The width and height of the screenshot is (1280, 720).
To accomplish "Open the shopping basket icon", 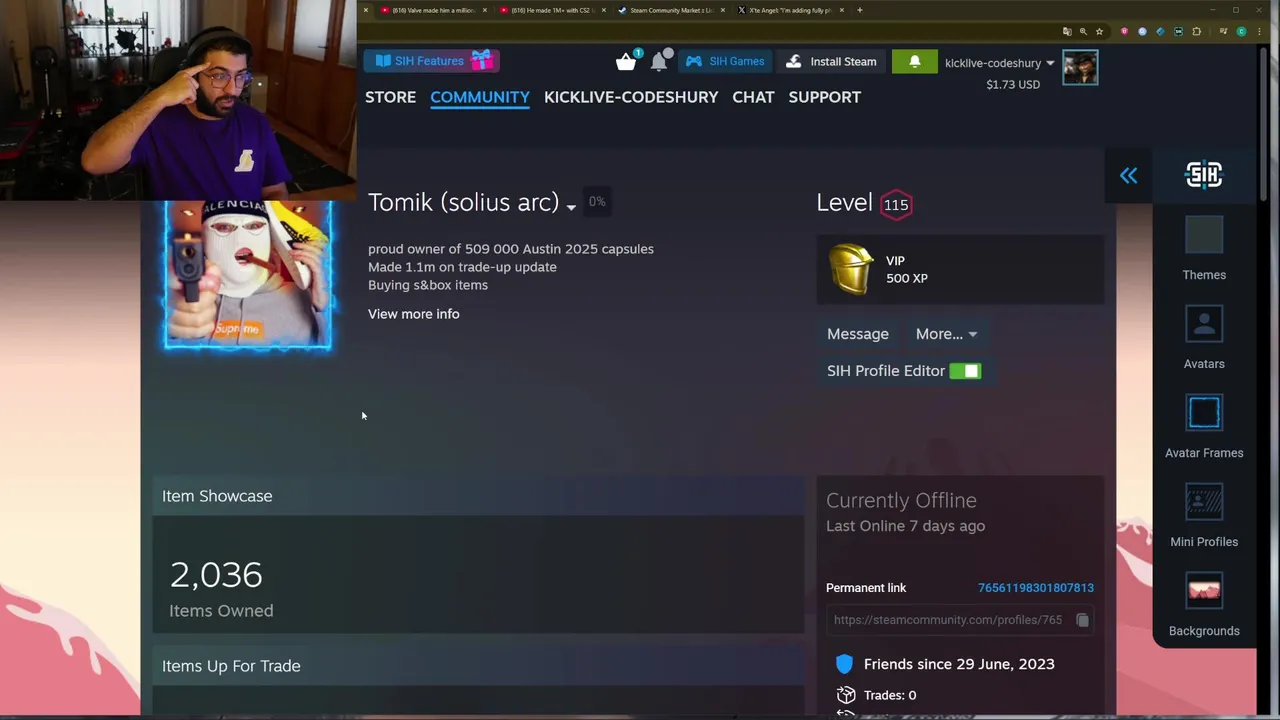I will (626, 62).
